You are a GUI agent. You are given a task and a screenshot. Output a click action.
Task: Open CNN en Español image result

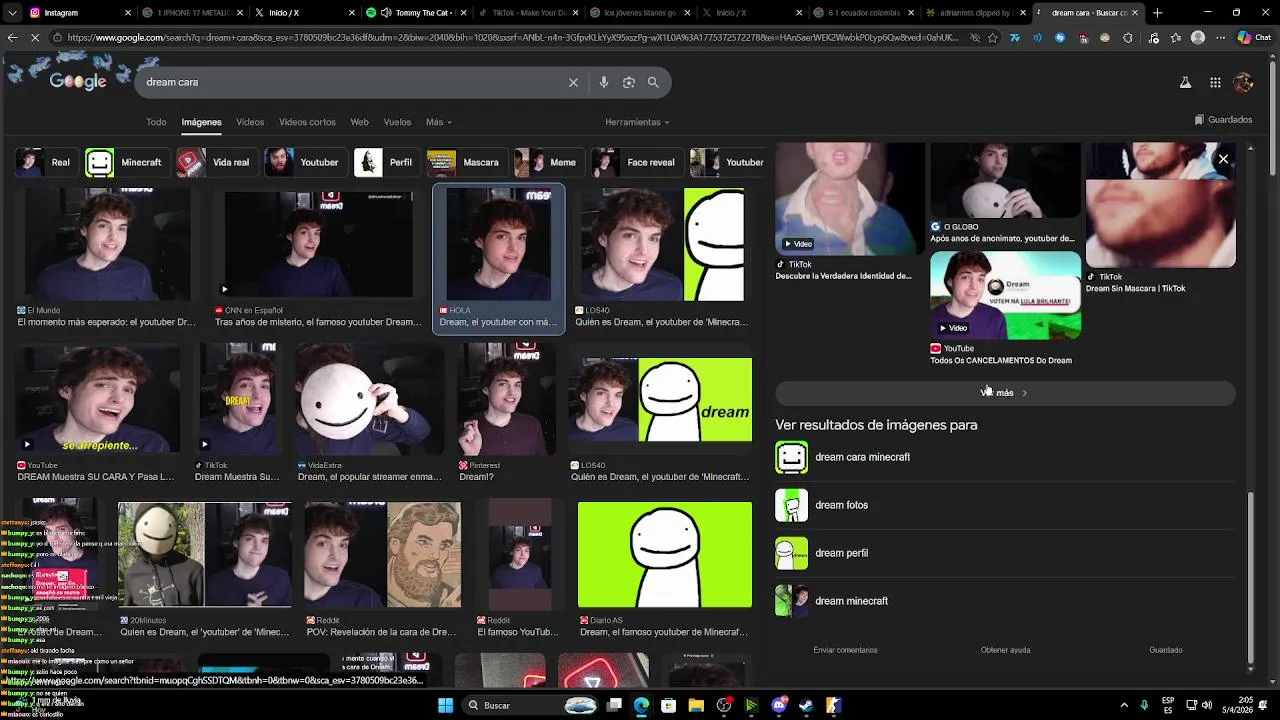pyautogui.click(x=318, y=244)
